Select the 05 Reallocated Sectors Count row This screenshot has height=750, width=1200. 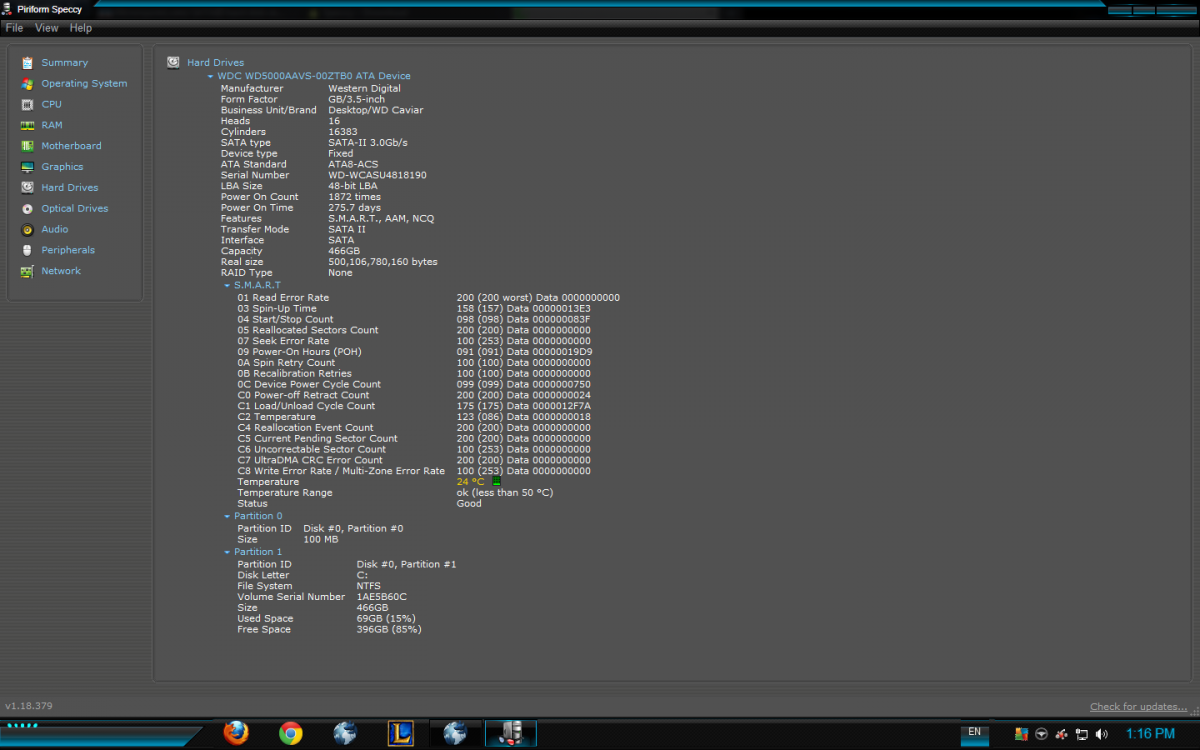pyautogui.click(x=414, y=330)
